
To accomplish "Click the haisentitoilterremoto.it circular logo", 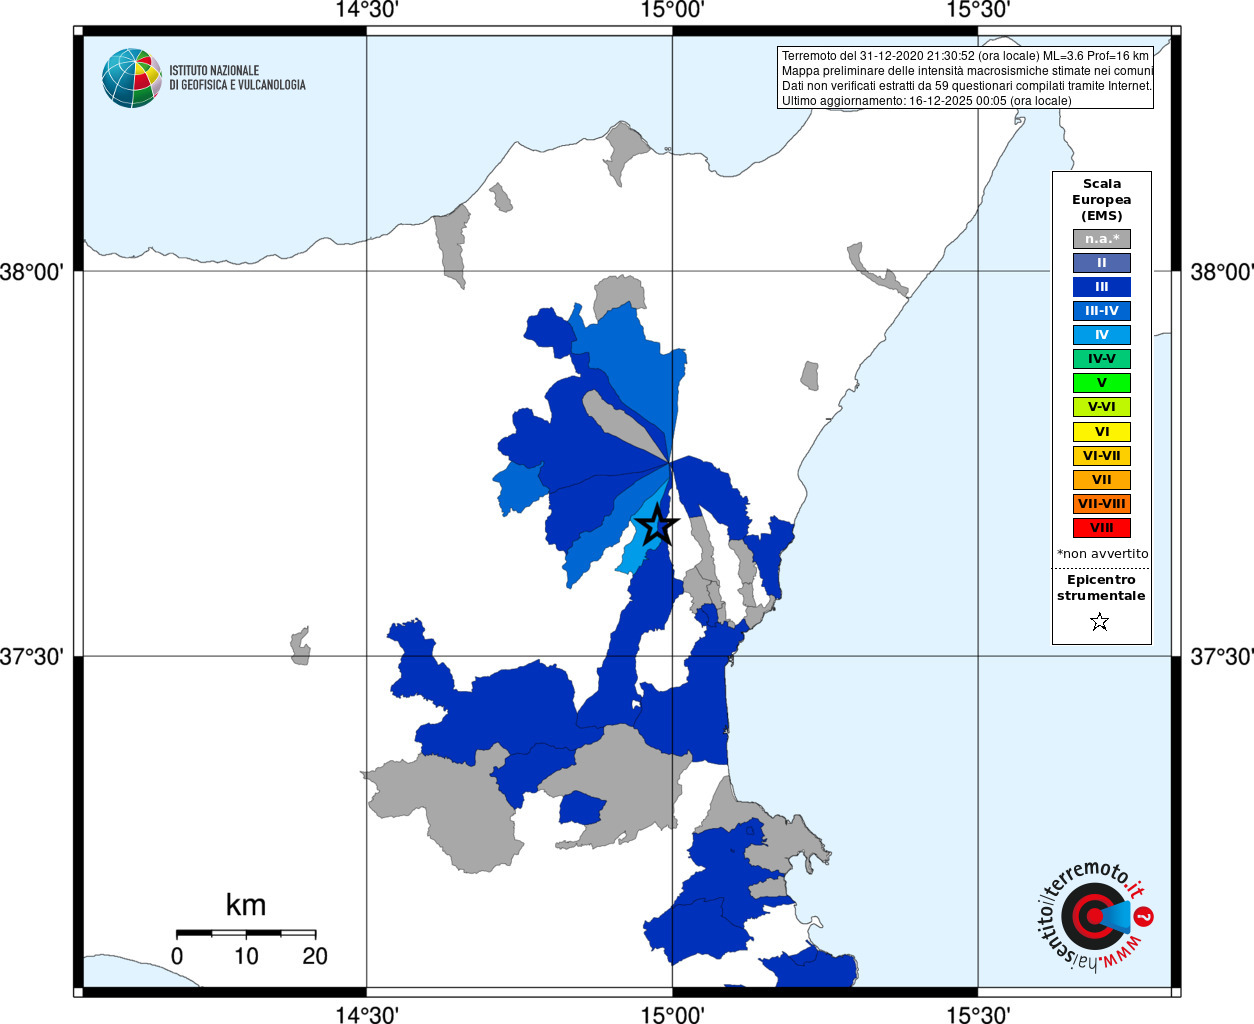I will (x=1094, y=915).
